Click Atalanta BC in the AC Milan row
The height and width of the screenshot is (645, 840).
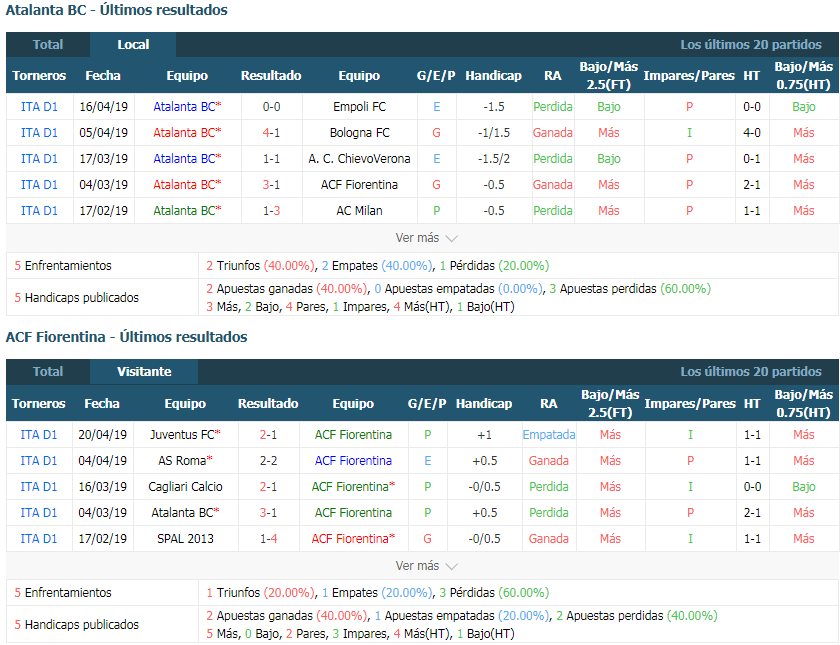point(187,211)
